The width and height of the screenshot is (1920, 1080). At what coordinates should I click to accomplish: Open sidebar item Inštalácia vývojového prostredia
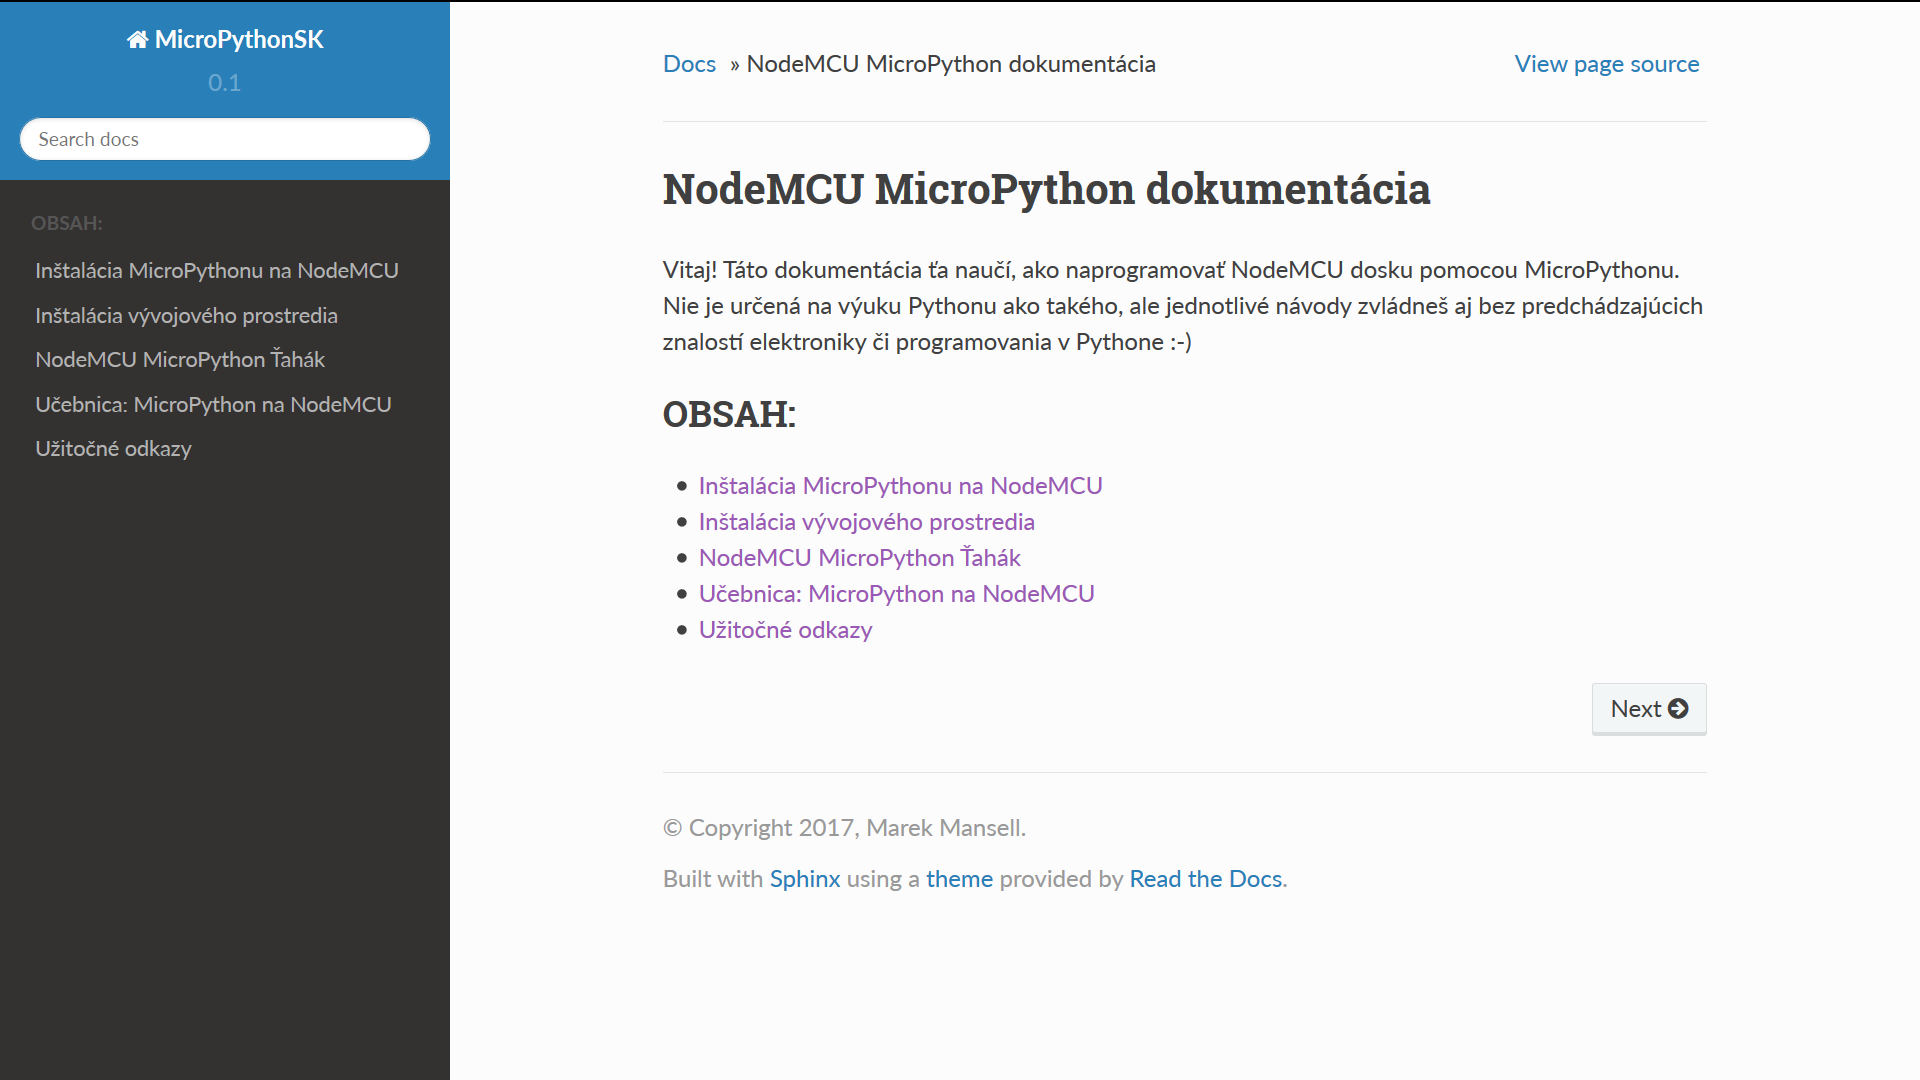[186, 316]
